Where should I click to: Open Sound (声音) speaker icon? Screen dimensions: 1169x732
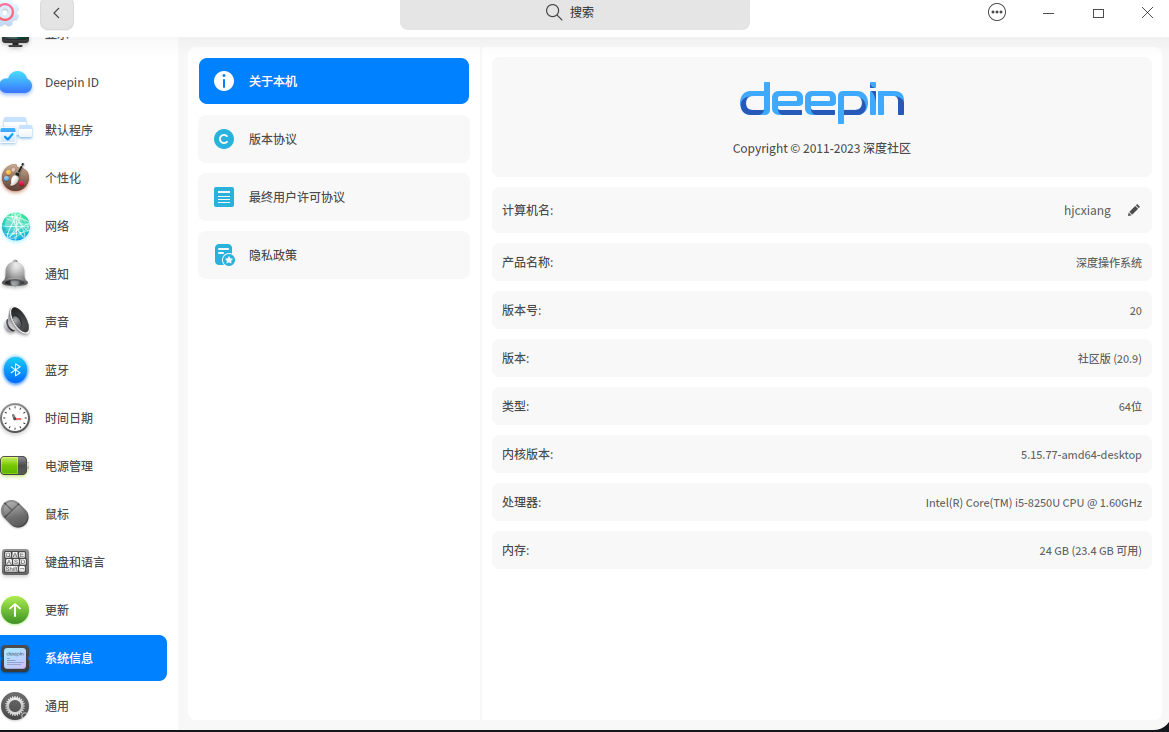point(16,322)
